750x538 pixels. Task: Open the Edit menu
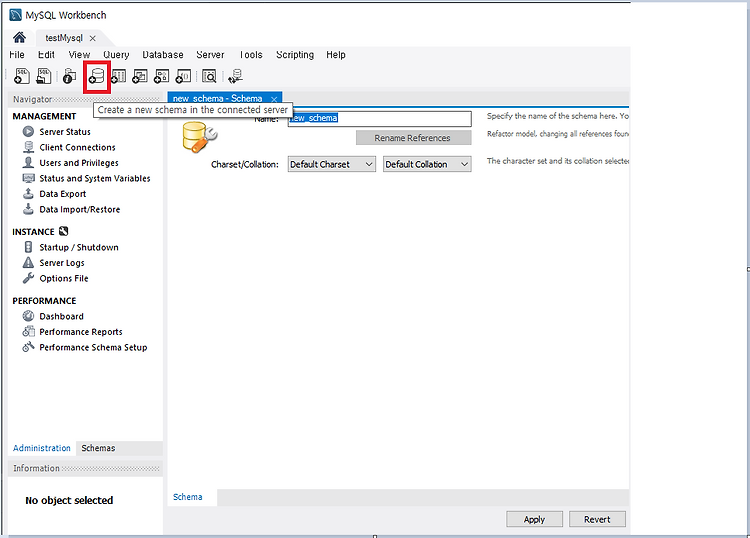tap(46, 55)
